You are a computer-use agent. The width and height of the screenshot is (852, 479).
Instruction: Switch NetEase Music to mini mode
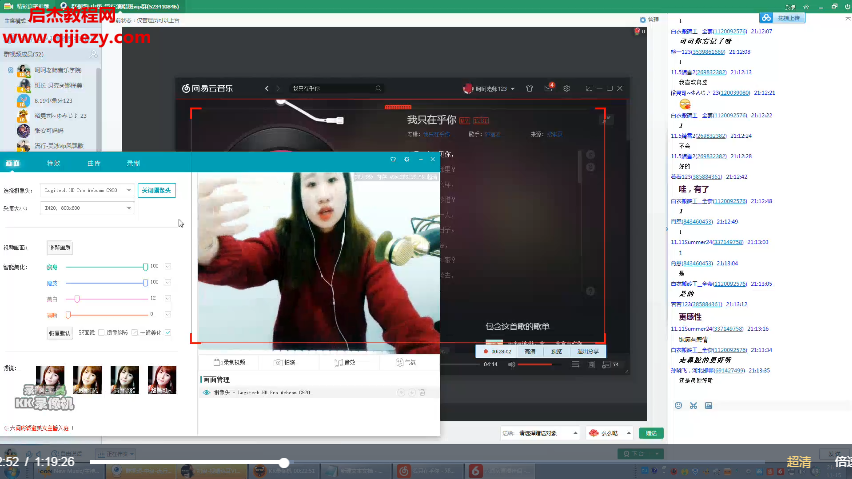tap(588, 88)
